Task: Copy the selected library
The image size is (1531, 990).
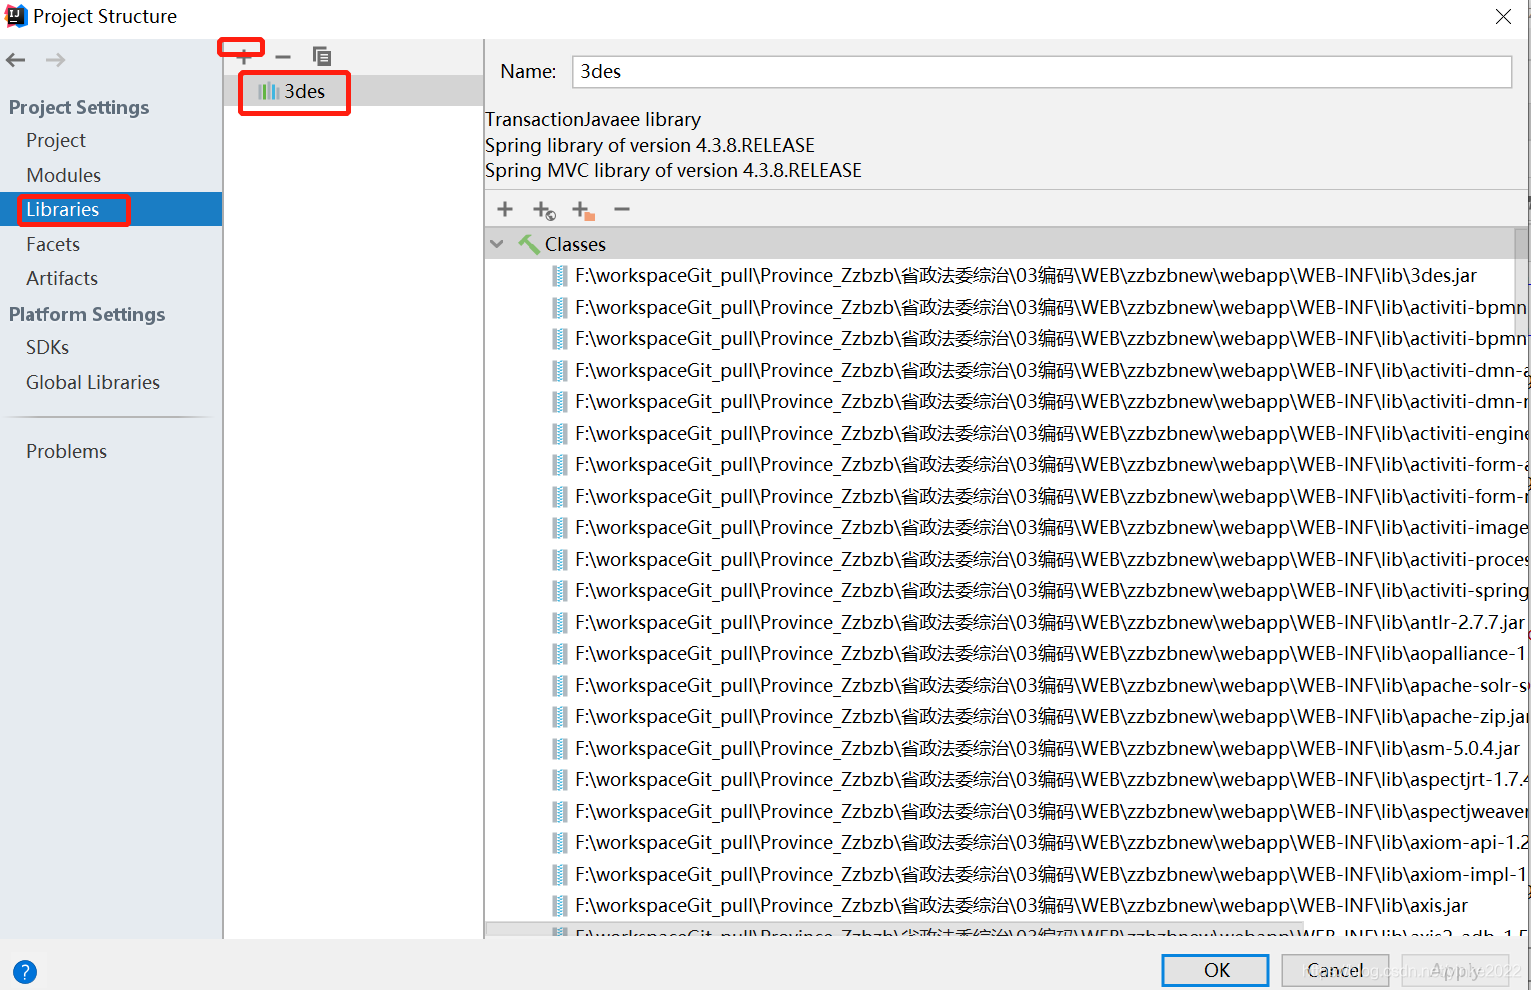Action: 321,56
